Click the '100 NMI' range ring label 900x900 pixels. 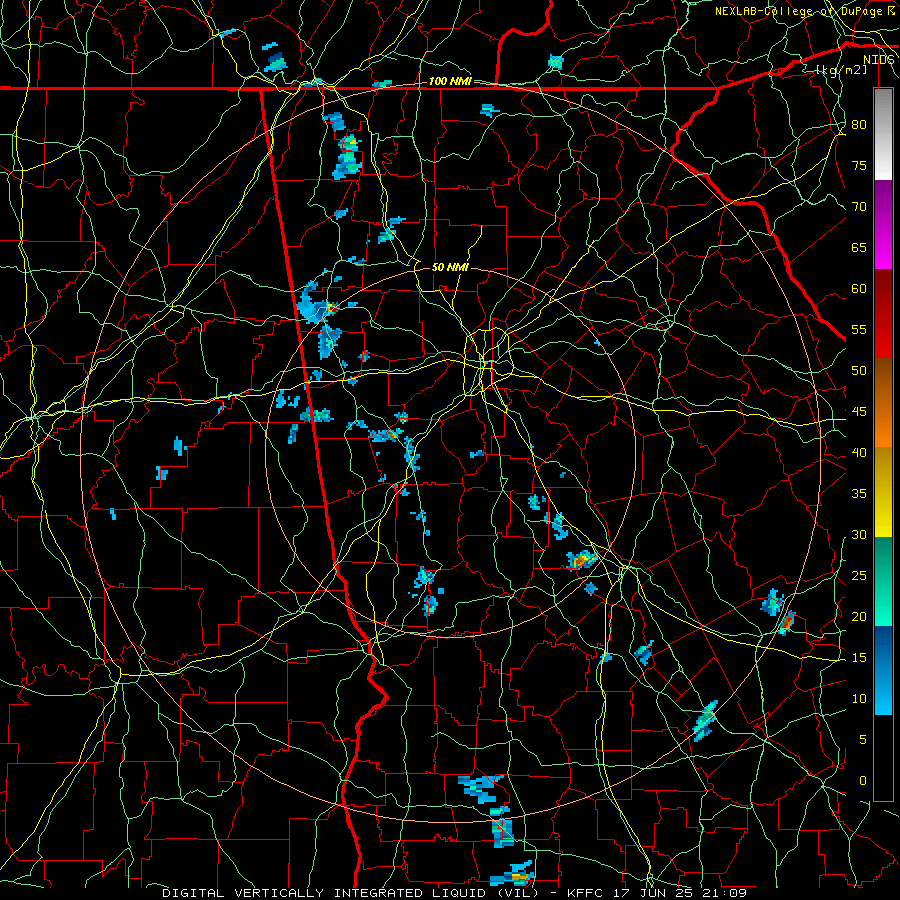click(450, 82)
